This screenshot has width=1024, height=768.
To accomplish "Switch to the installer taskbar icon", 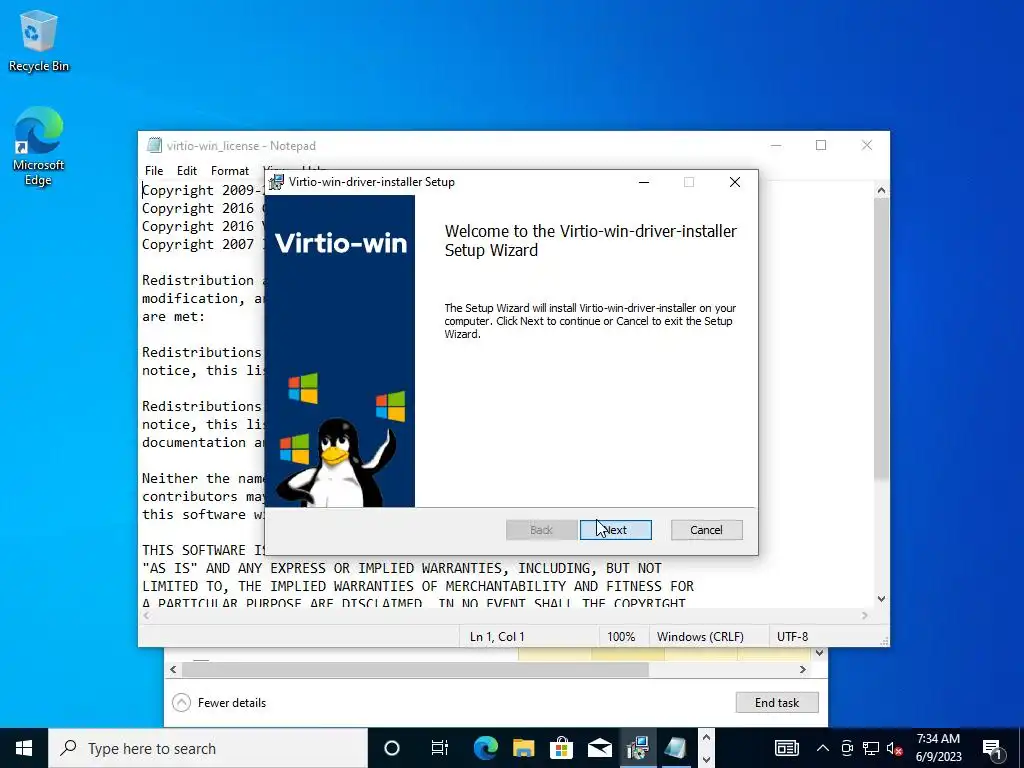I will point(637,748).
